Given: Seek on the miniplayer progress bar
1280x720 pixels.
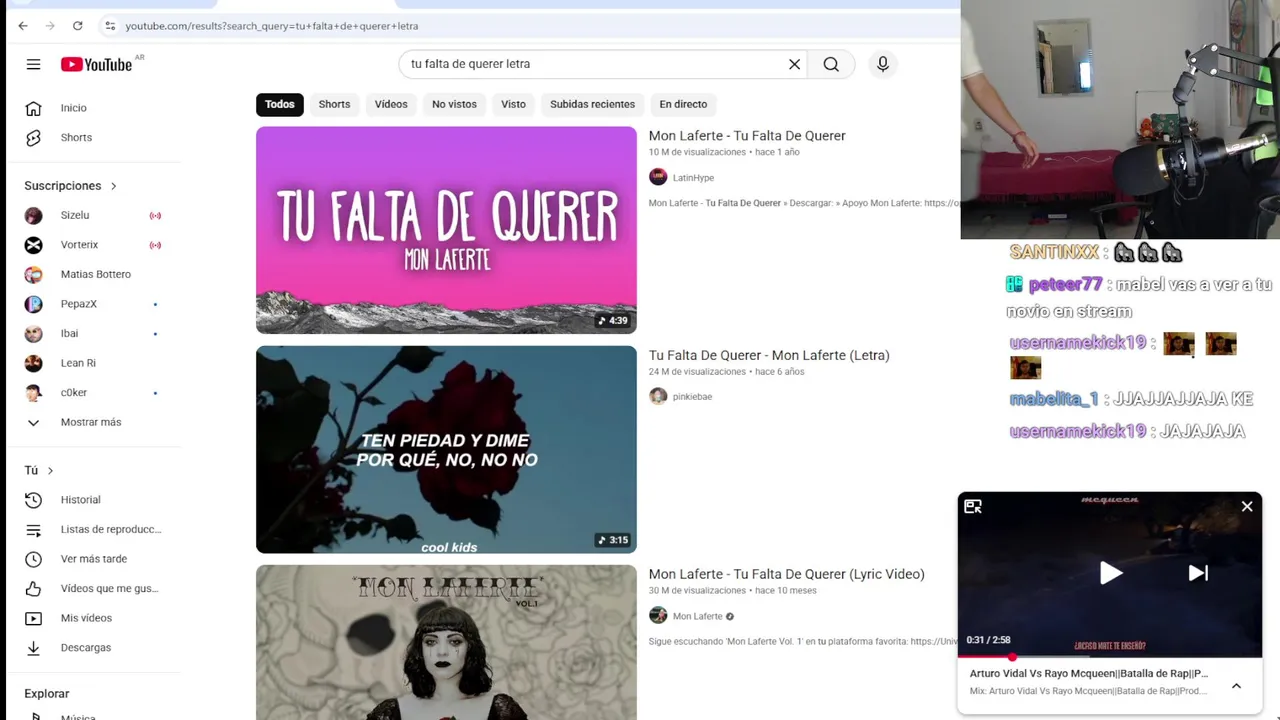Looking at the screenshot, I should 1110,657.
